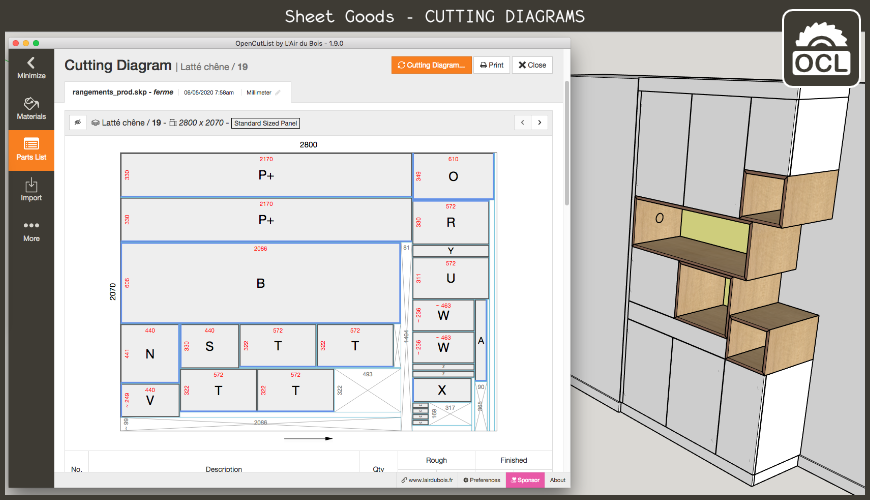Click the Millimeter unit label
Image resolution: width=870 pixels, height=500 pixels.
[259, 93]
